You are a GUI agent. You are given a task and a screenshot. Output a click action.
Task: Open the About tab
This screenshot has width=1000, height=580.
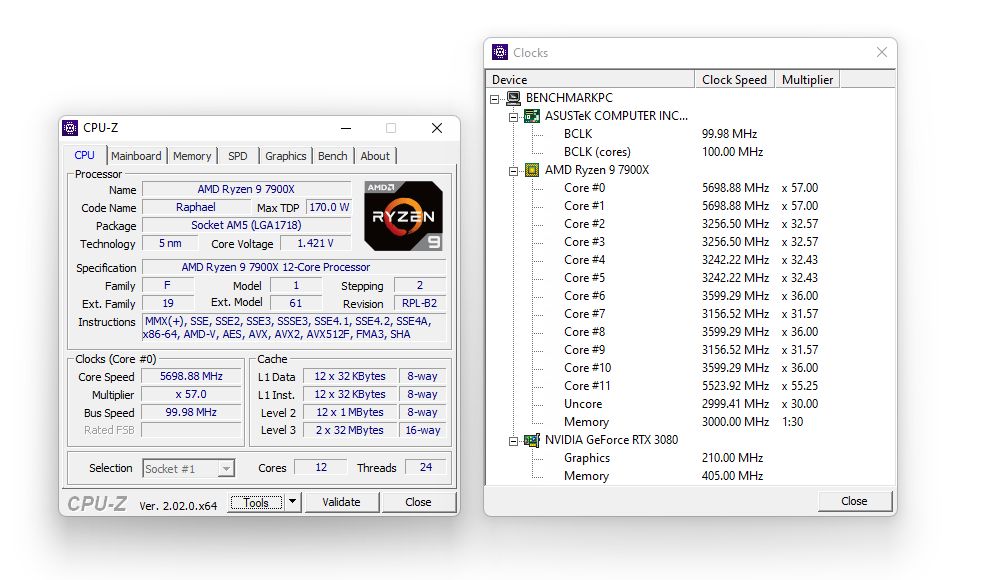pyautogui.click(x=375, y=156)
